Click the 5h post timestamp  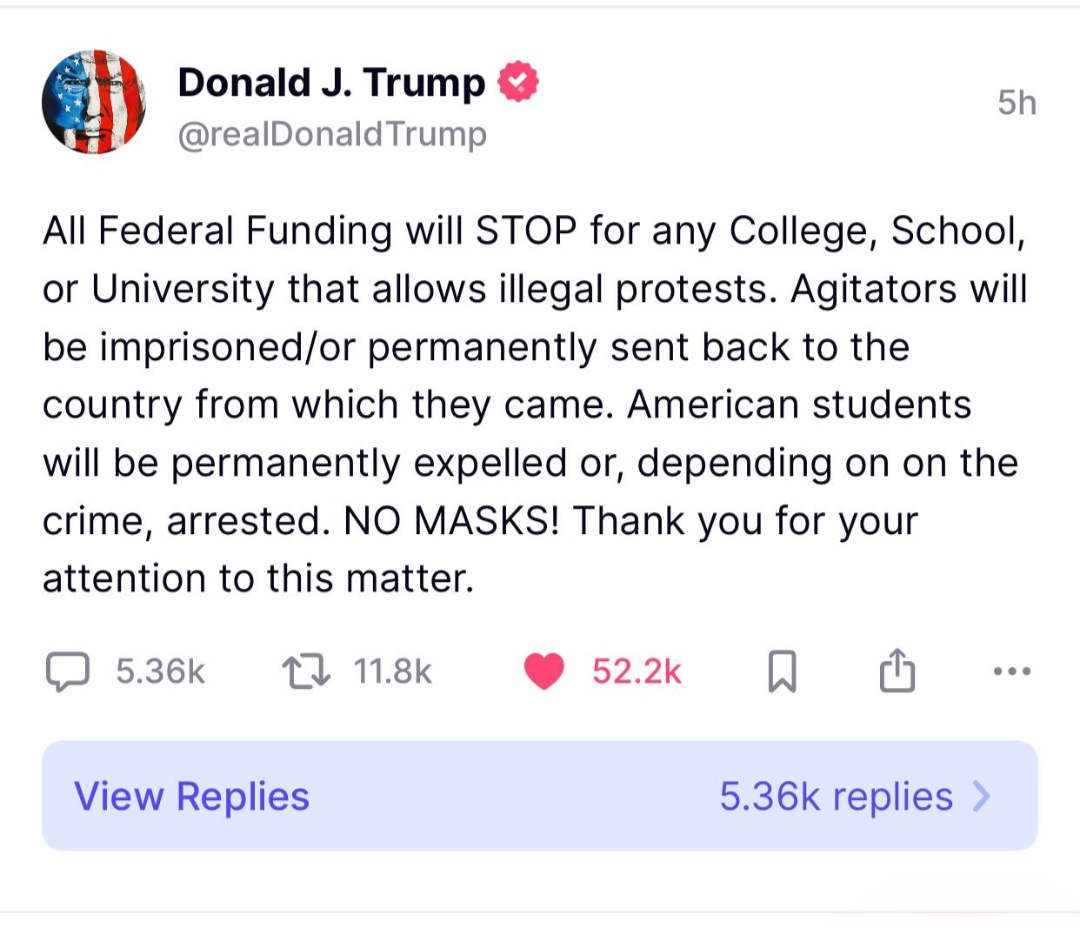(x=1016, y=103)
